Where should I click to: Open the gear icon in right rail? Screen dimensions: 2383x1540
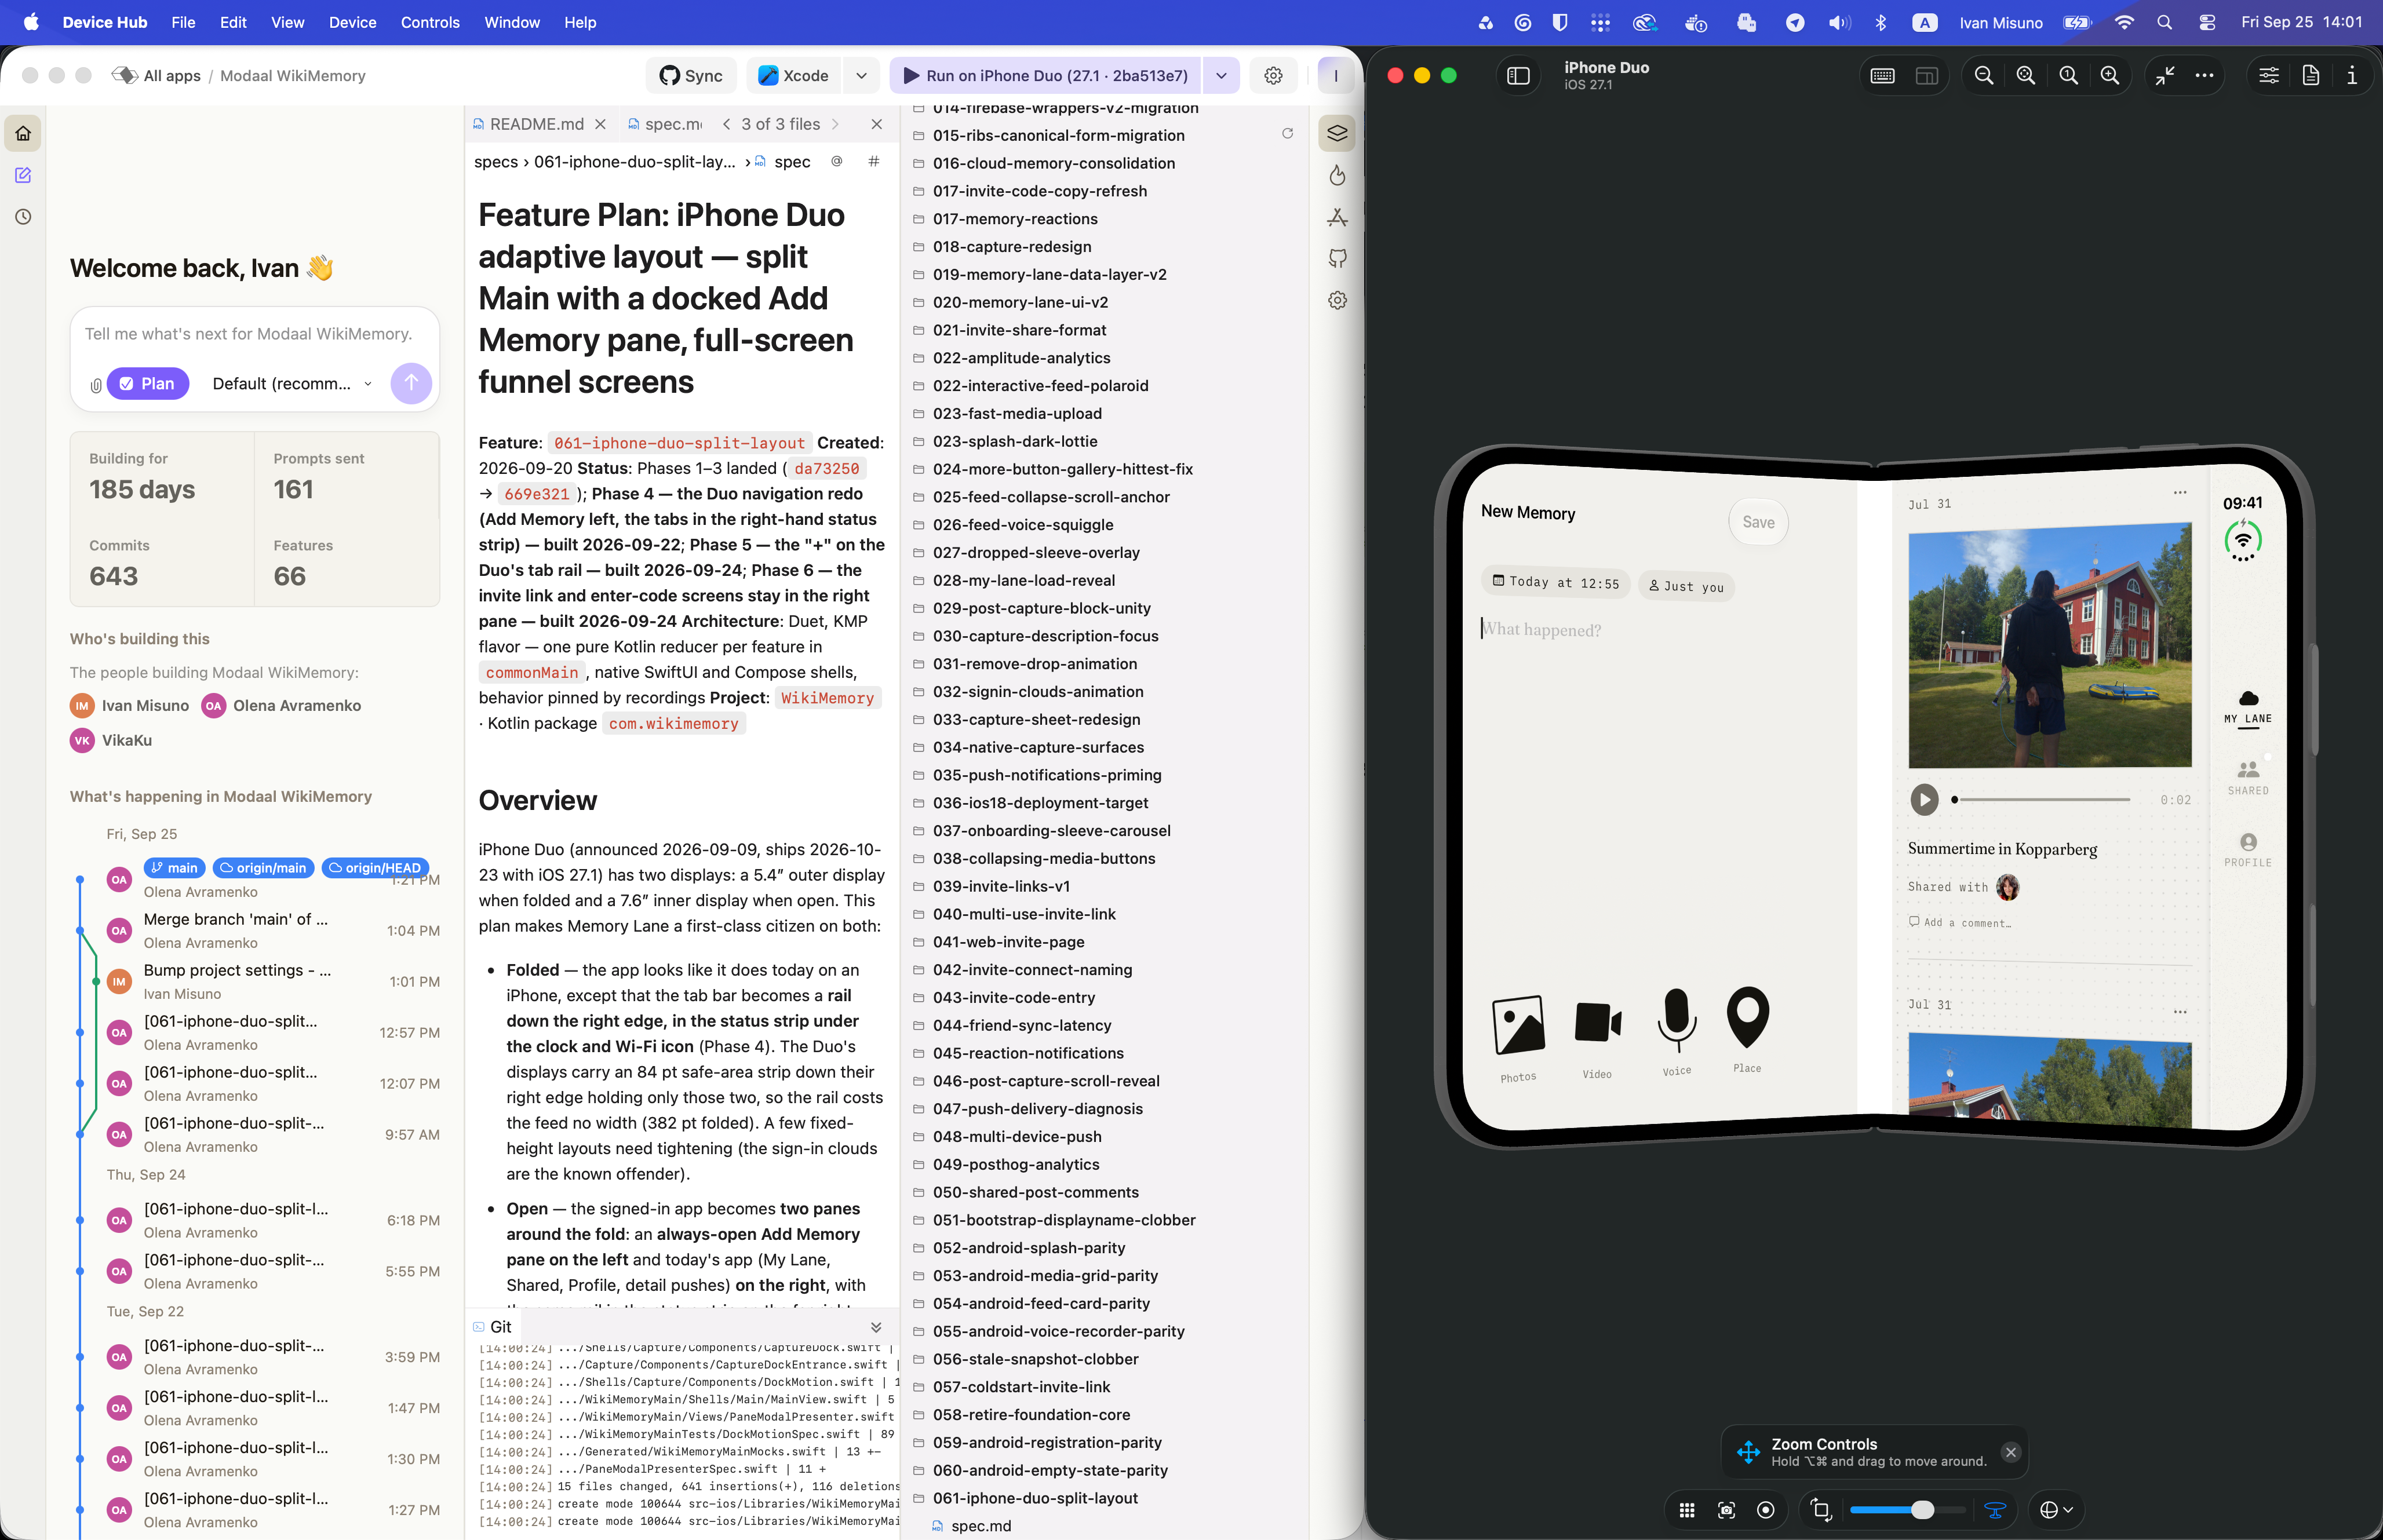1337,300
